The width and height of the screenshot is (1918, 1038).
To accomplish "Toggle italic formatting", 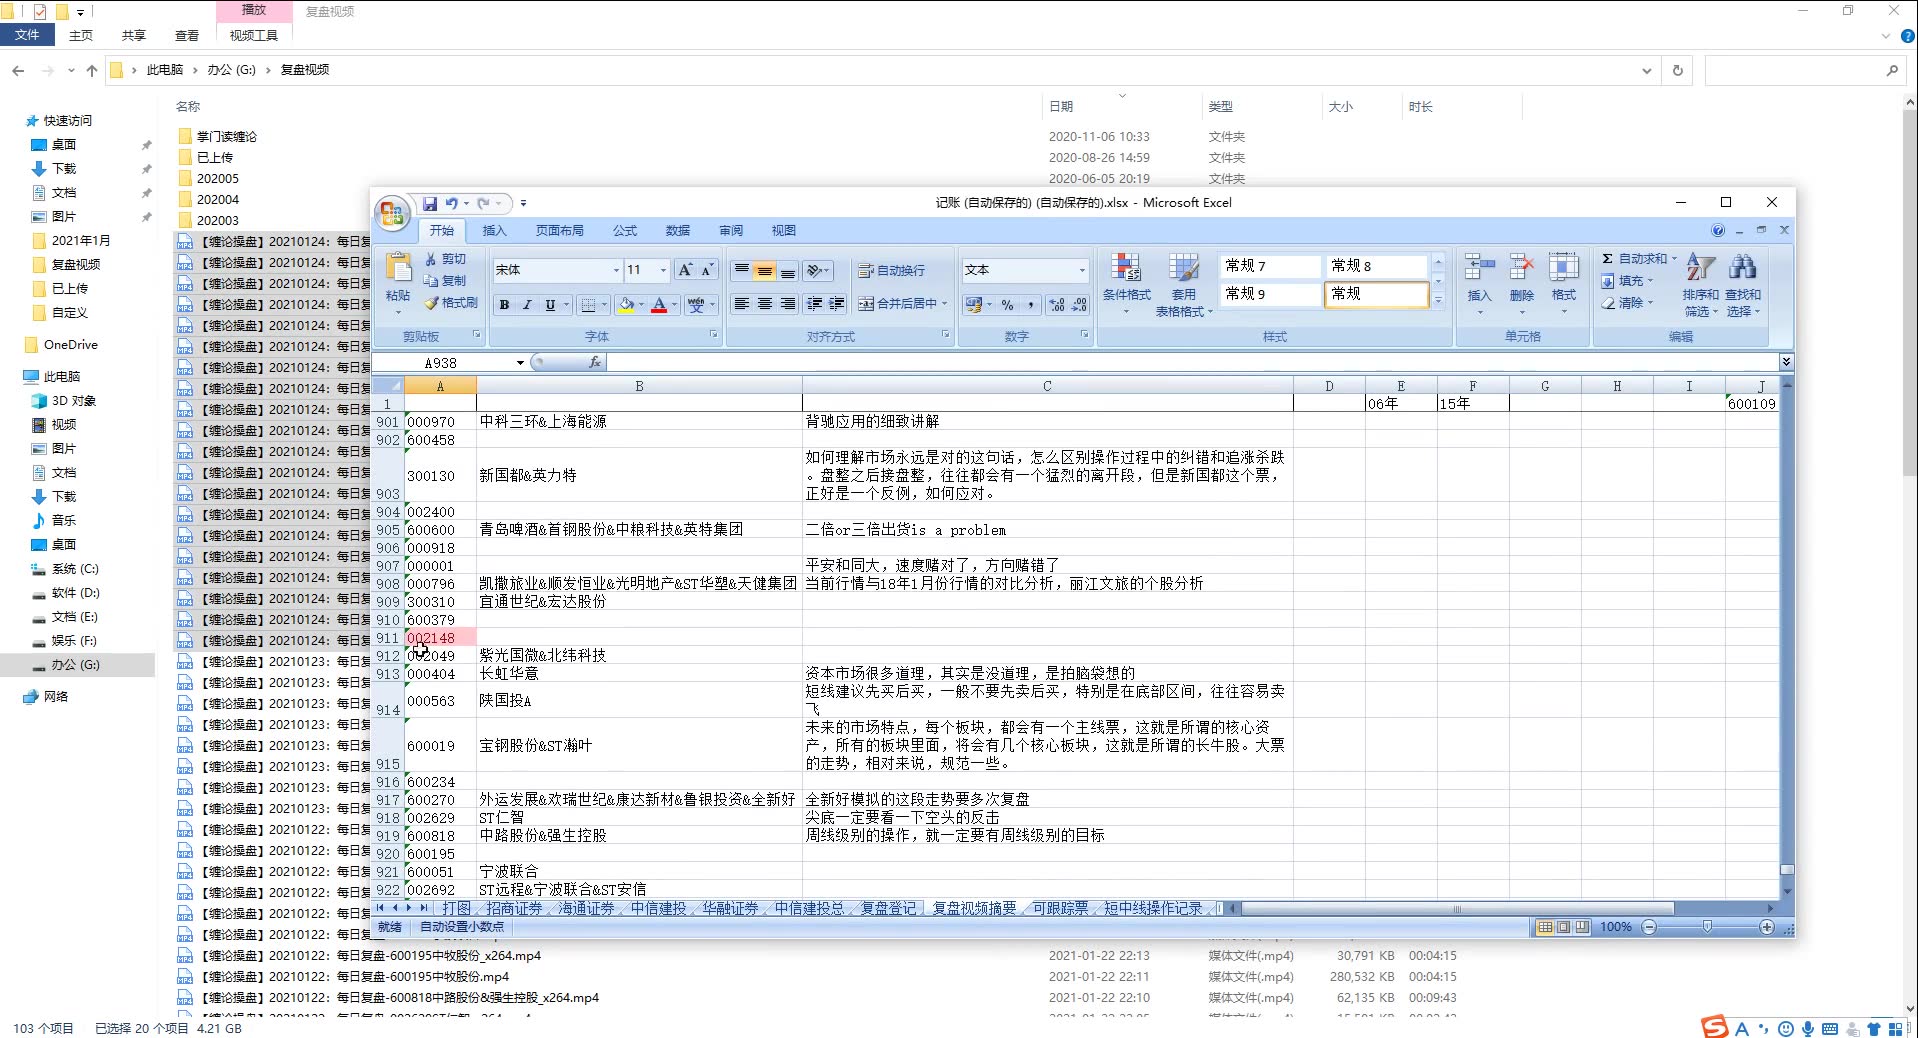I will coord(527,304).
